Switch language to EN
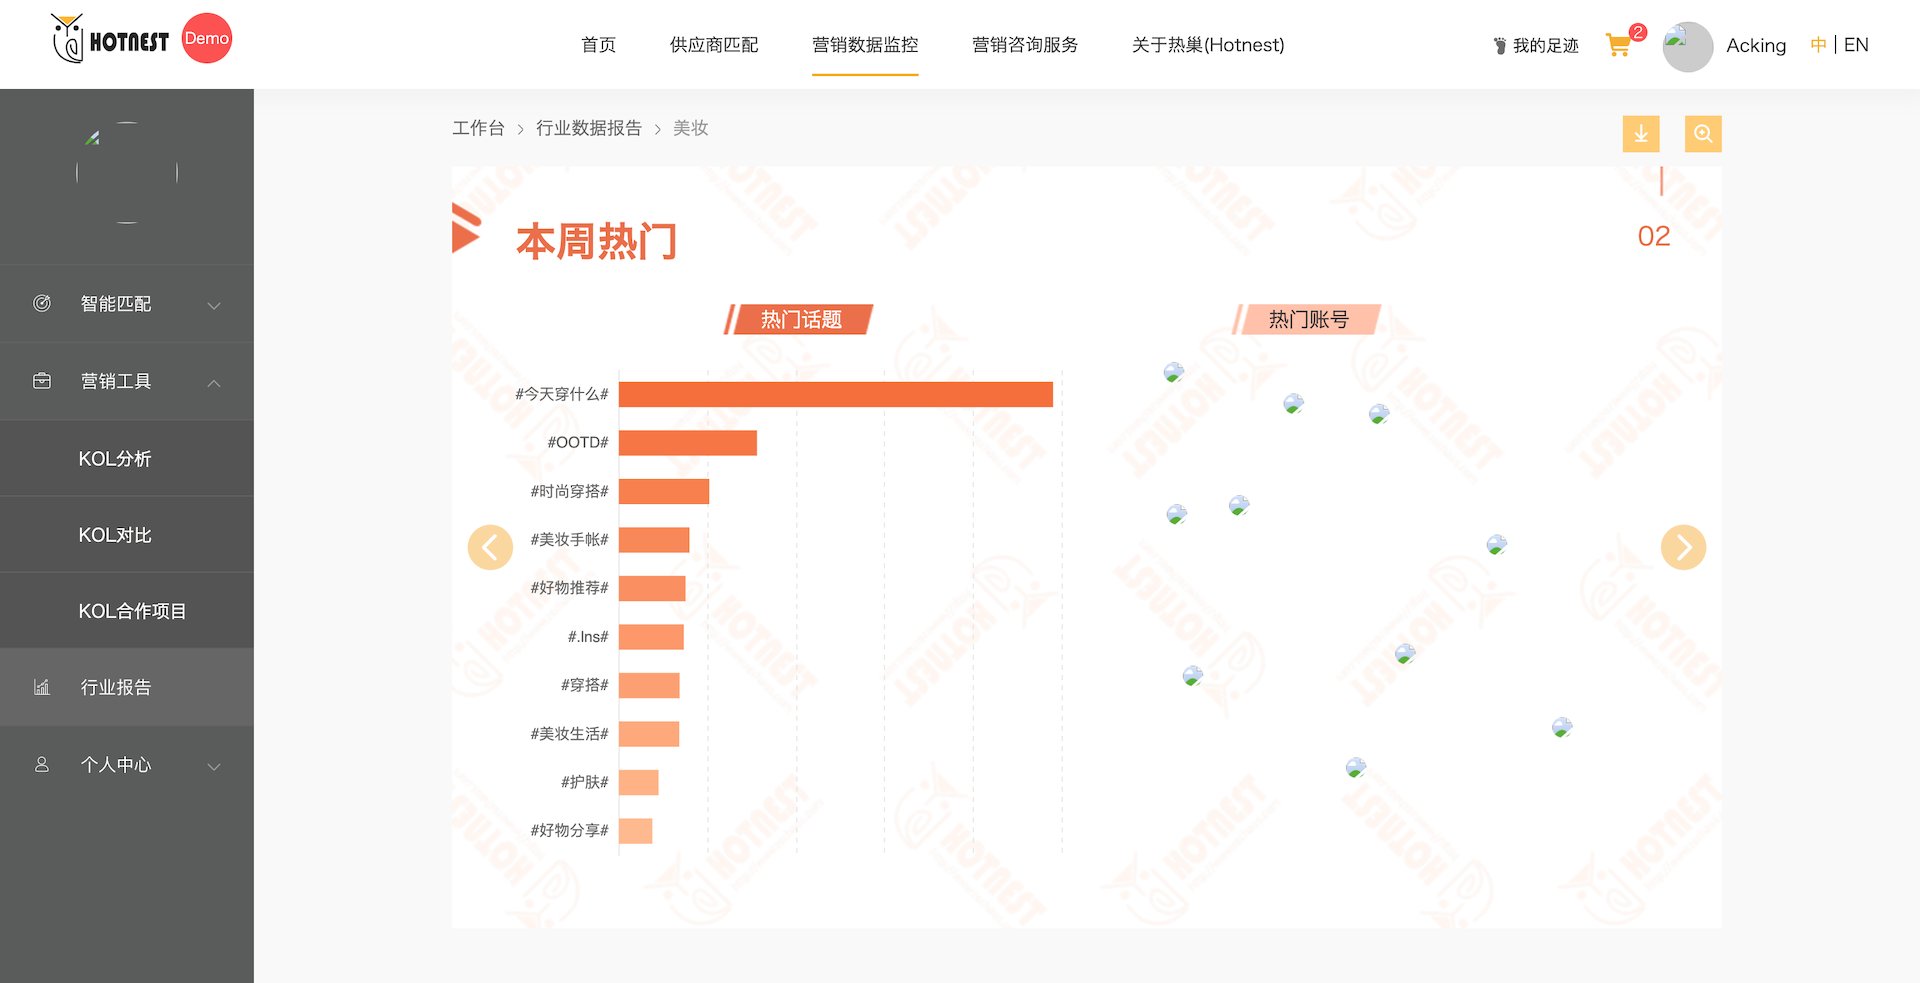1920x983 pixels. pyautogui.click(x=1856, y=45)
